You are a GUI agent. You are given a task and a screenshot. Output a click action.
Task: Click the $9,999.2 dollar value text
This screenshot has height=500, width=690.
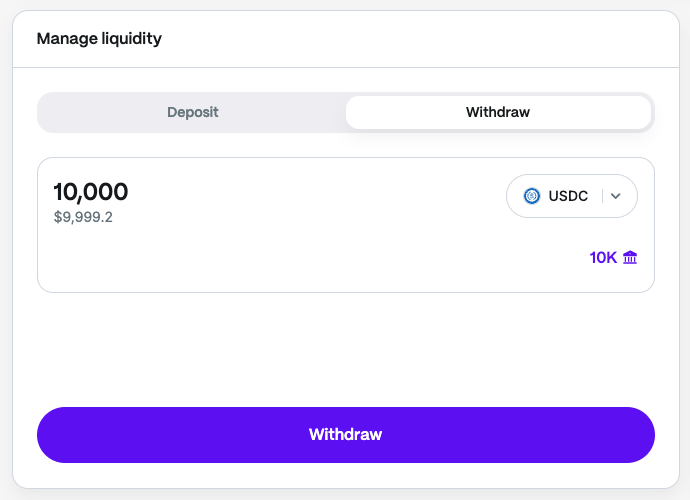tap(83, 217)
